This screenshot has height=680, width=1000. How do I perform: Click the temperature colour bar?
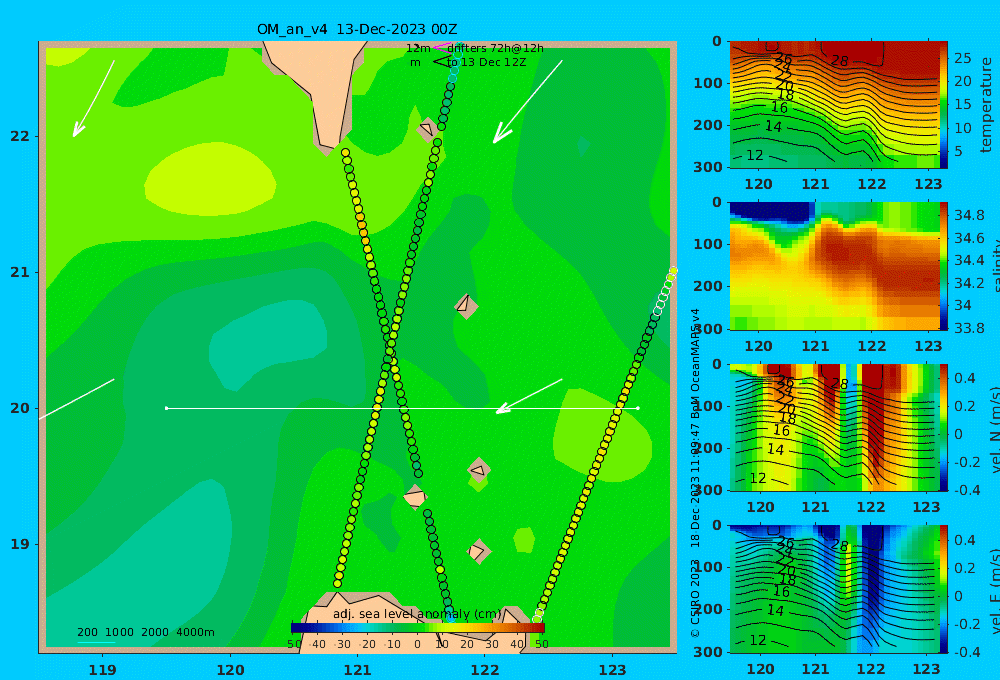(x=944, y=105)
